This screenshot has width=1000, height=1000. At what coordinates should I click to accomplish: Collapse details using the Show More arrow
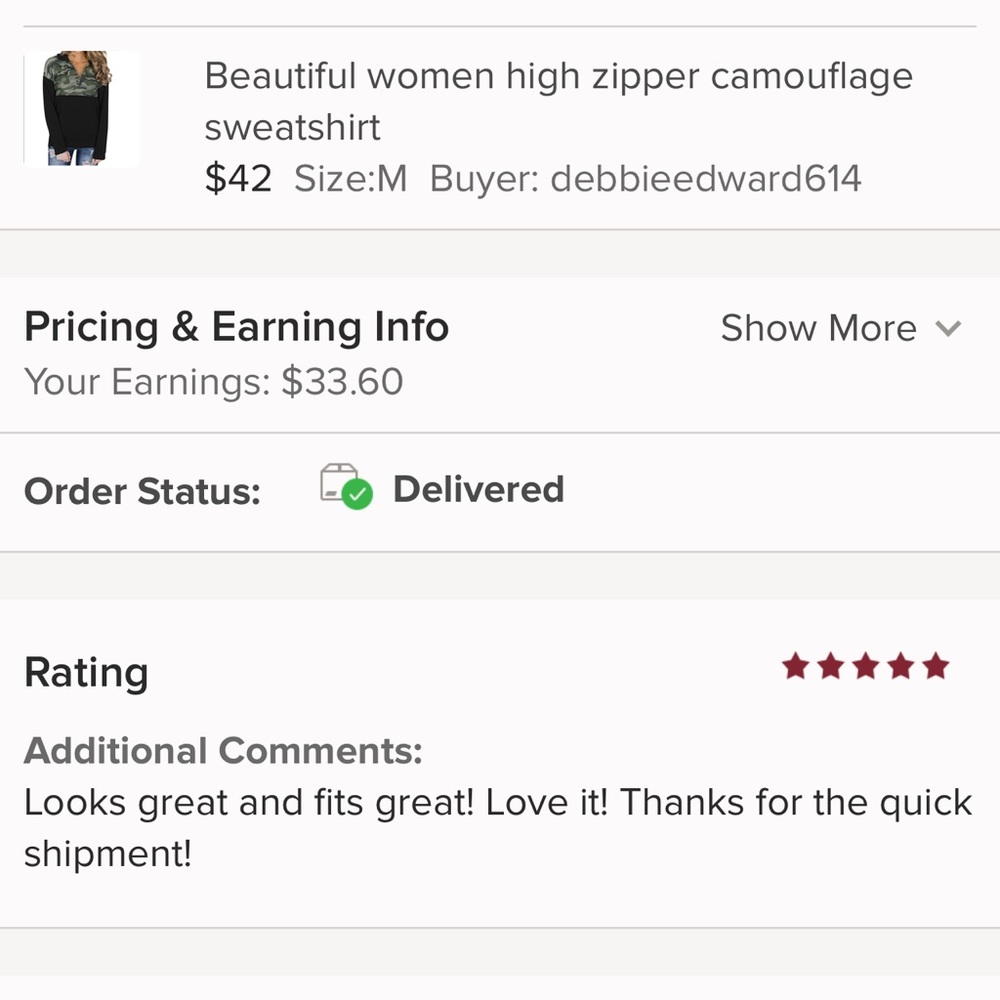(948, 327)
